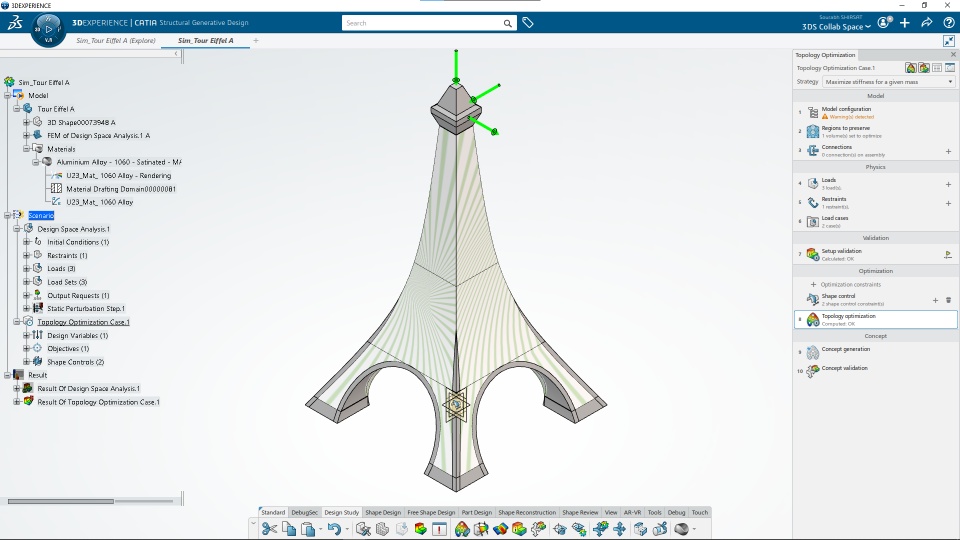The height and width of the screenshot is (540, 960).
Task: Click the Undo arrow icon
Action: click(334, 529)
